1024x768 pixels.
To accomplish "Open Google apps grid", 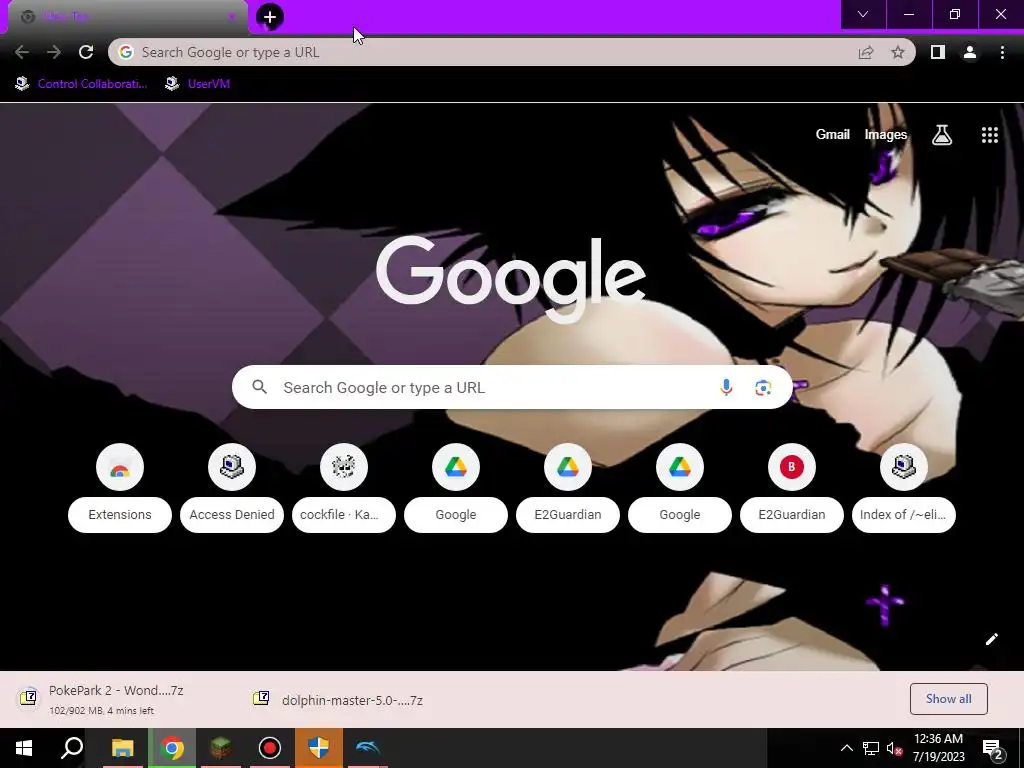I will point(990,135).
